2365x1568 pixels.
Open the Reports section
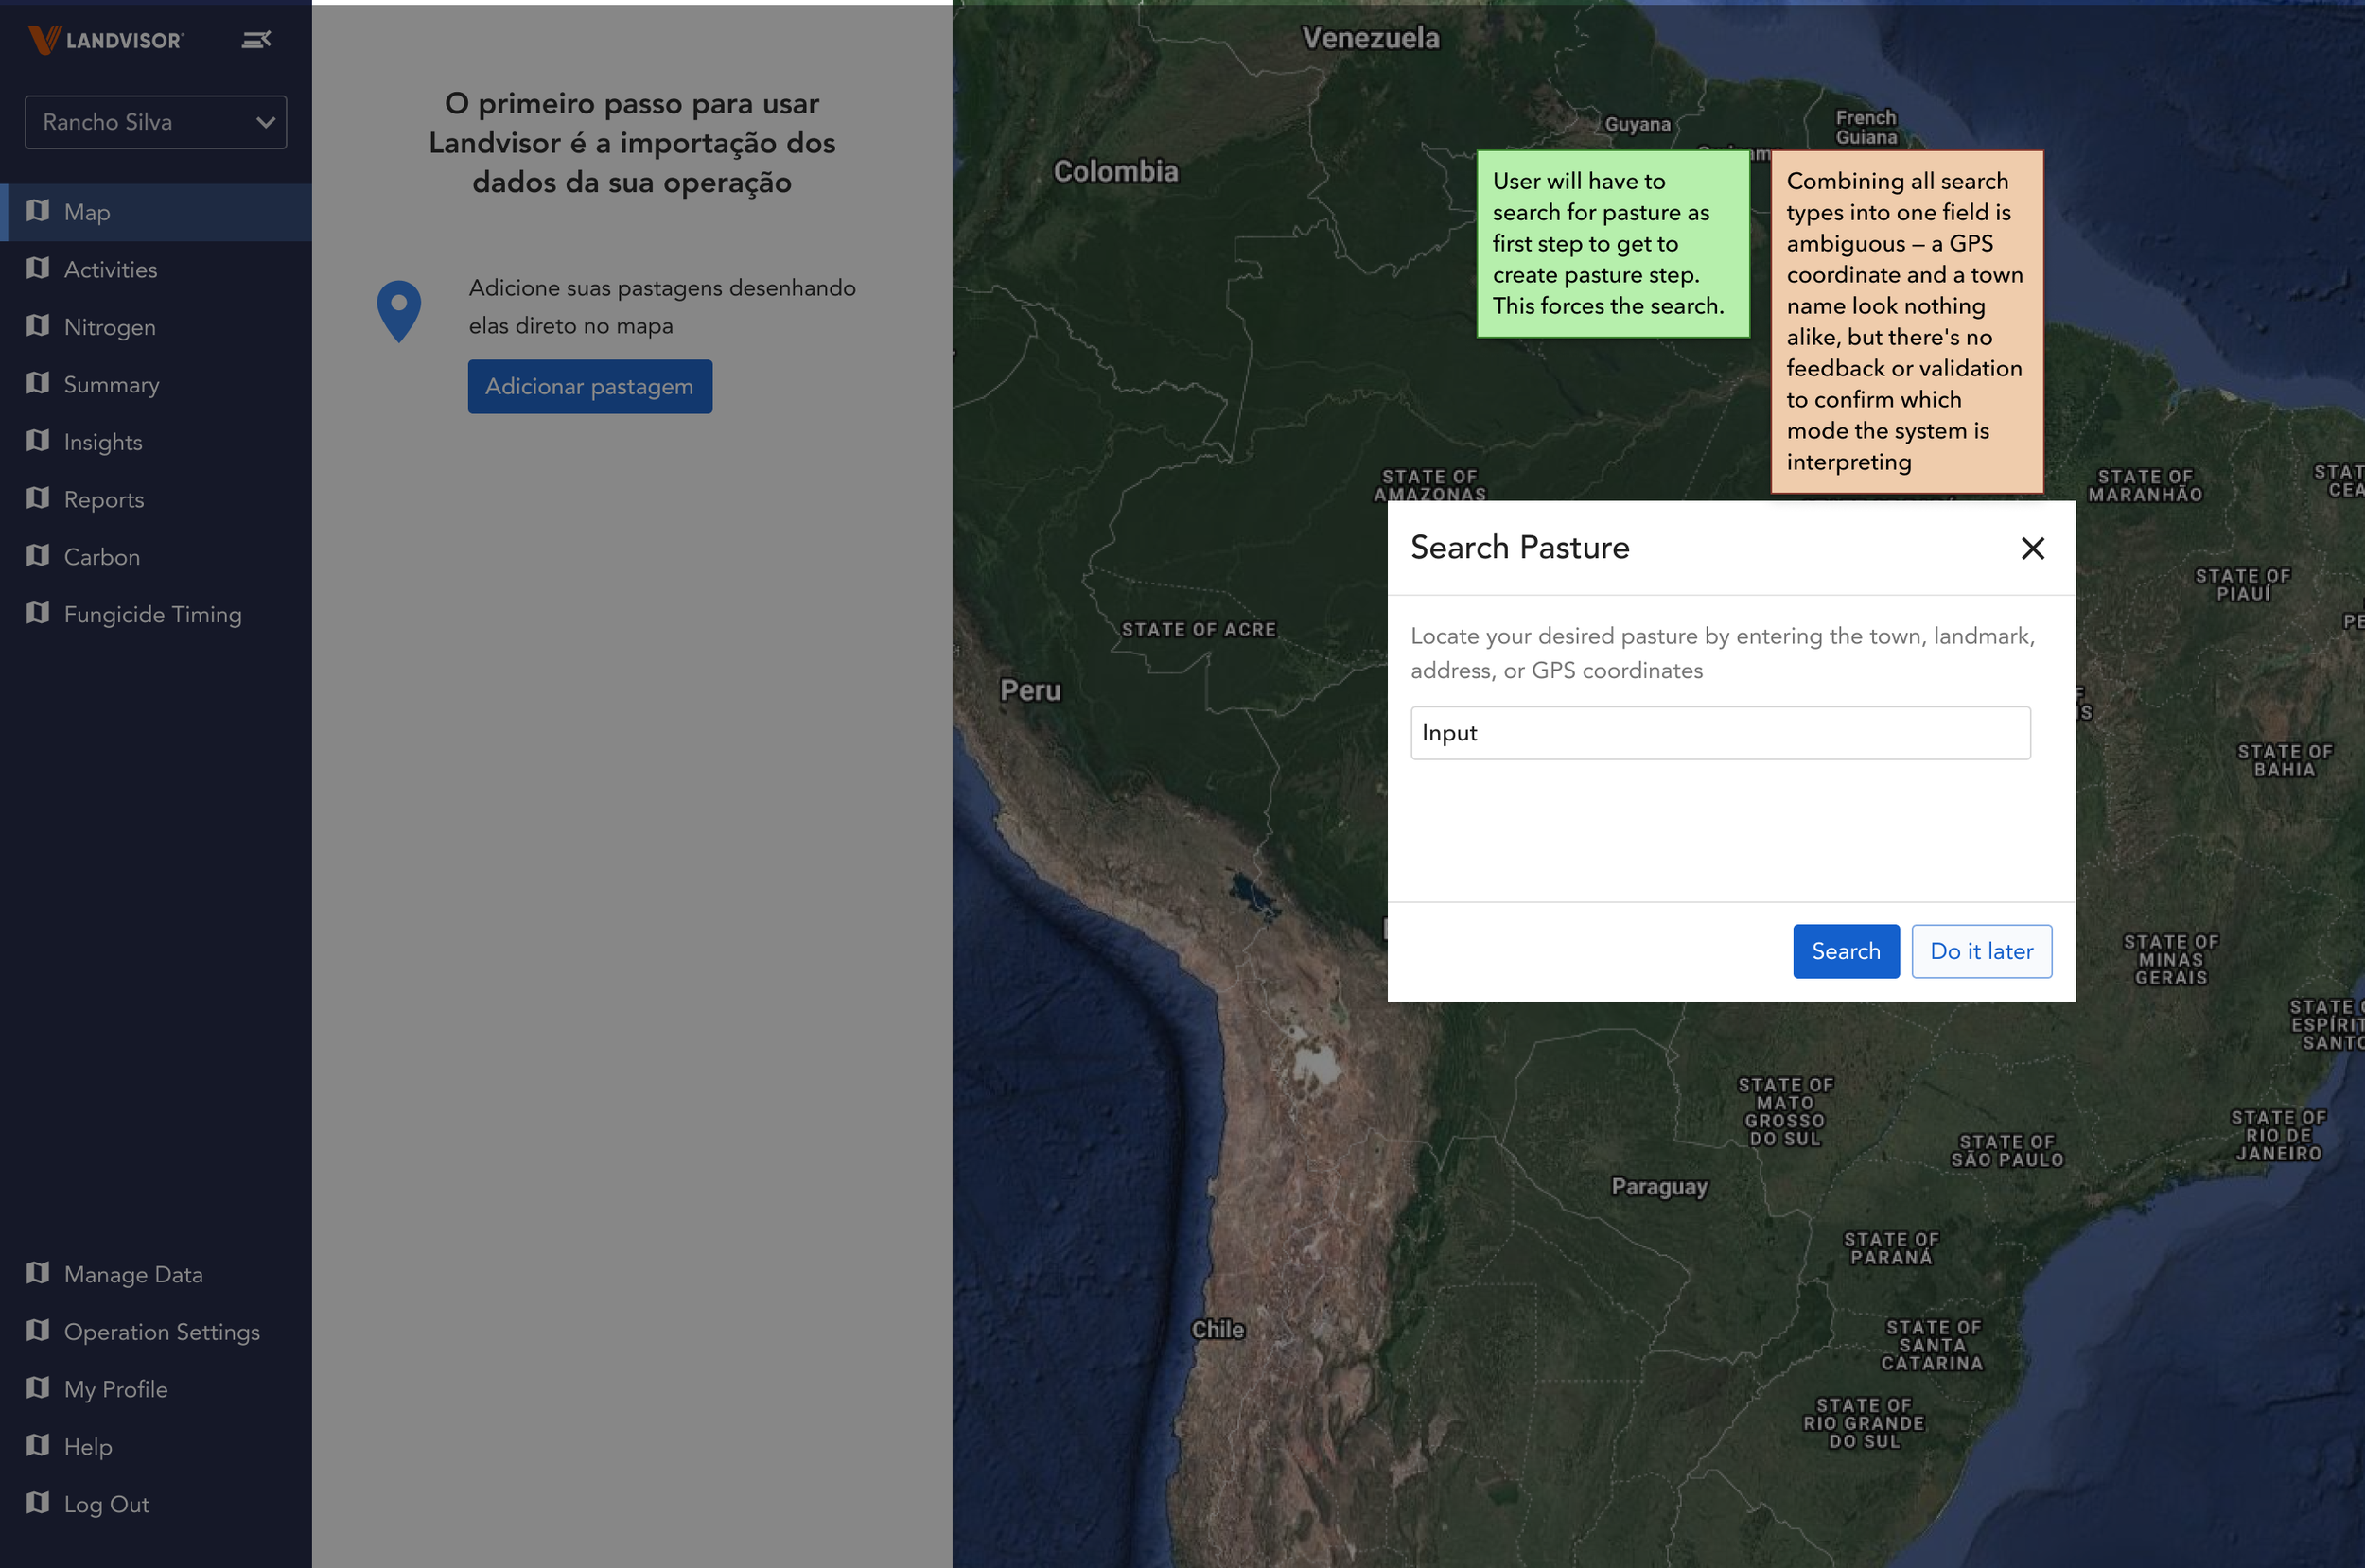click(104, 499)
